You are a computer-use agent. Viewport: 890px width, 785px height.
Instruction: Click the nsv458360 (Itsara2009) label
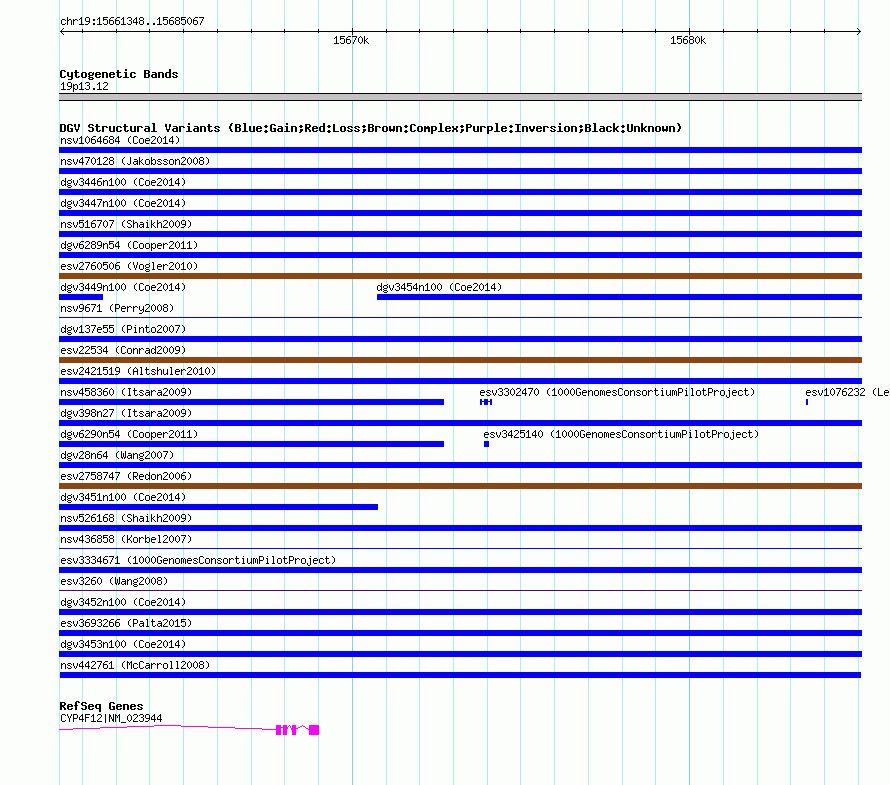[x=126, y=392]
